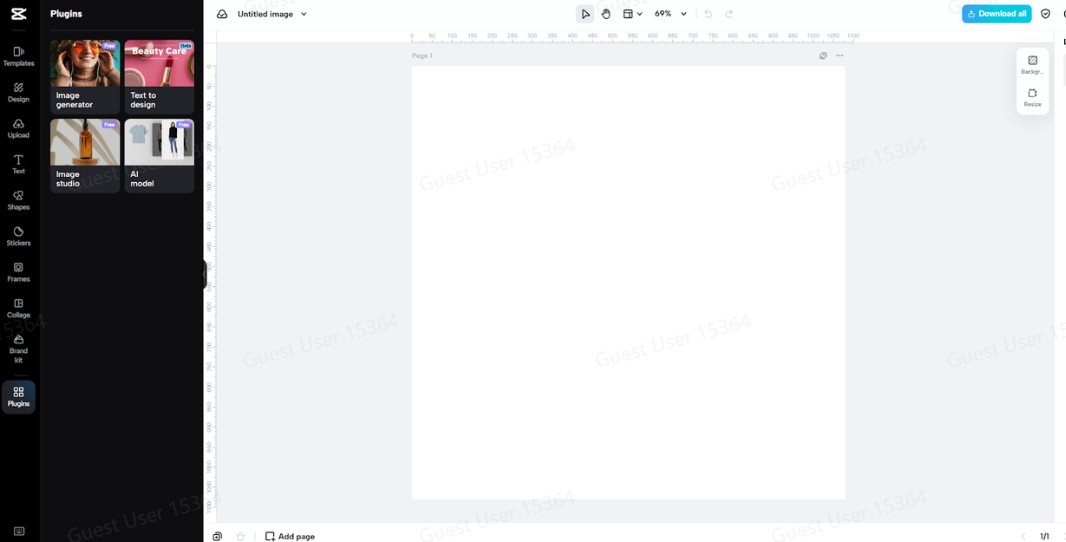
Task: Open the Stickers sidebar panel
Action: (x=19, y=237)
